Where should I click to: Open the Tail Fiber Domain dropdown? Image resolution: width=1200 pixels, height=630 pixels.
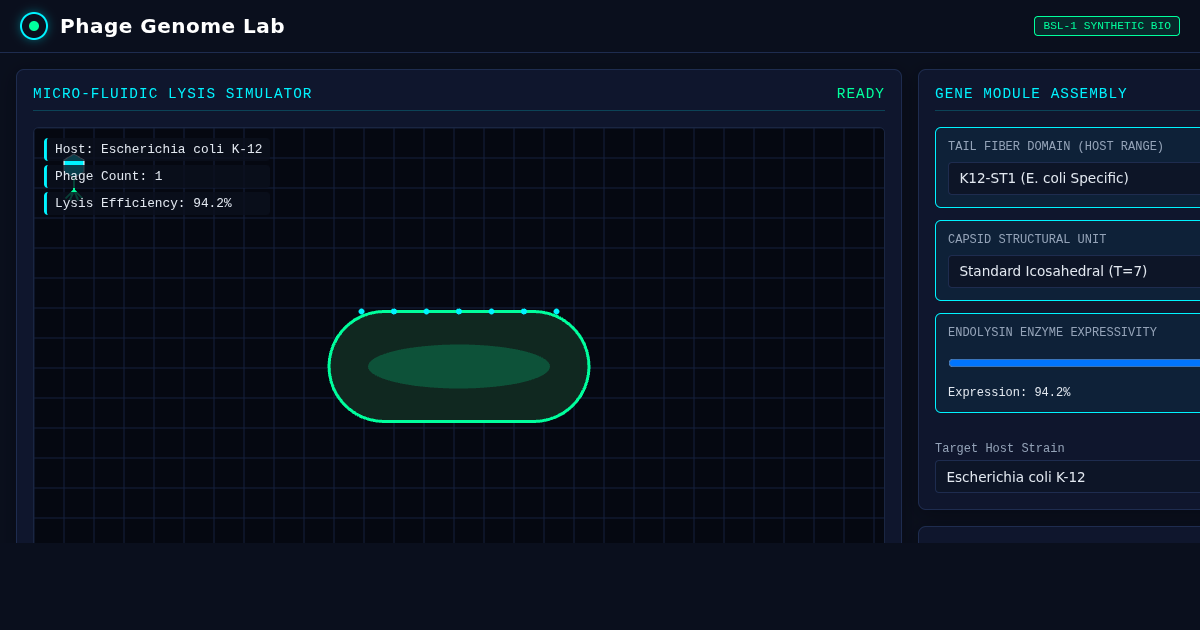pyautogui.click(x=1074, y=178)
